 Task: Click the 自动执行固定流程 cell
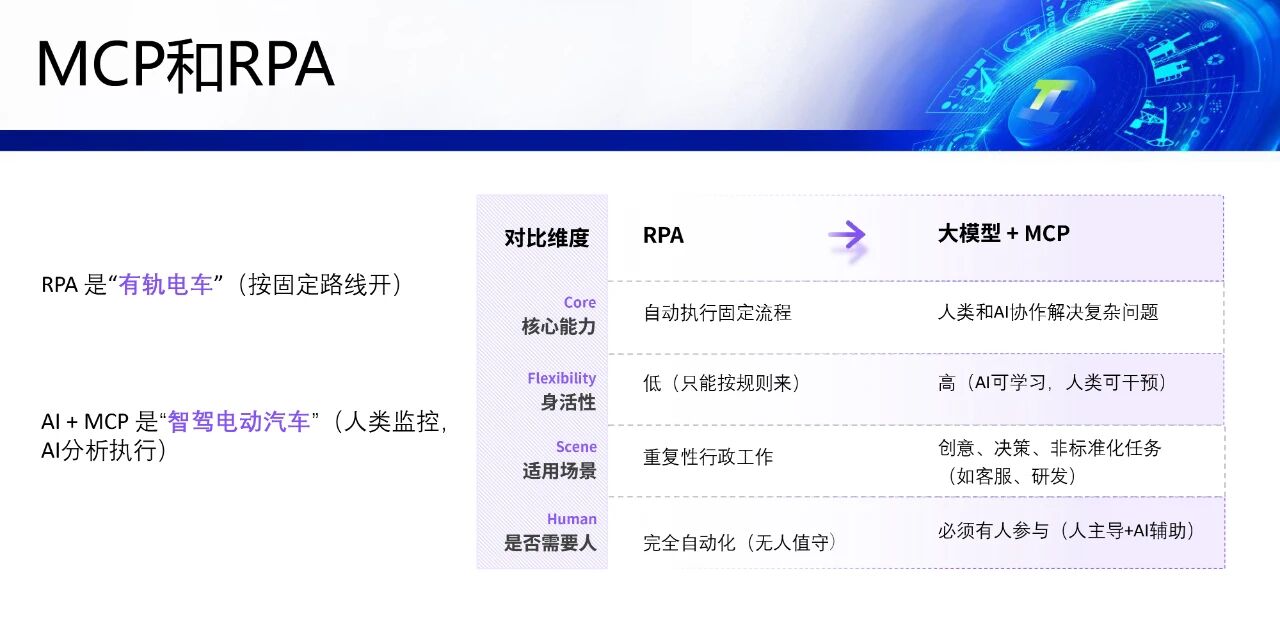pyautogui.click(x=717, y=312)
